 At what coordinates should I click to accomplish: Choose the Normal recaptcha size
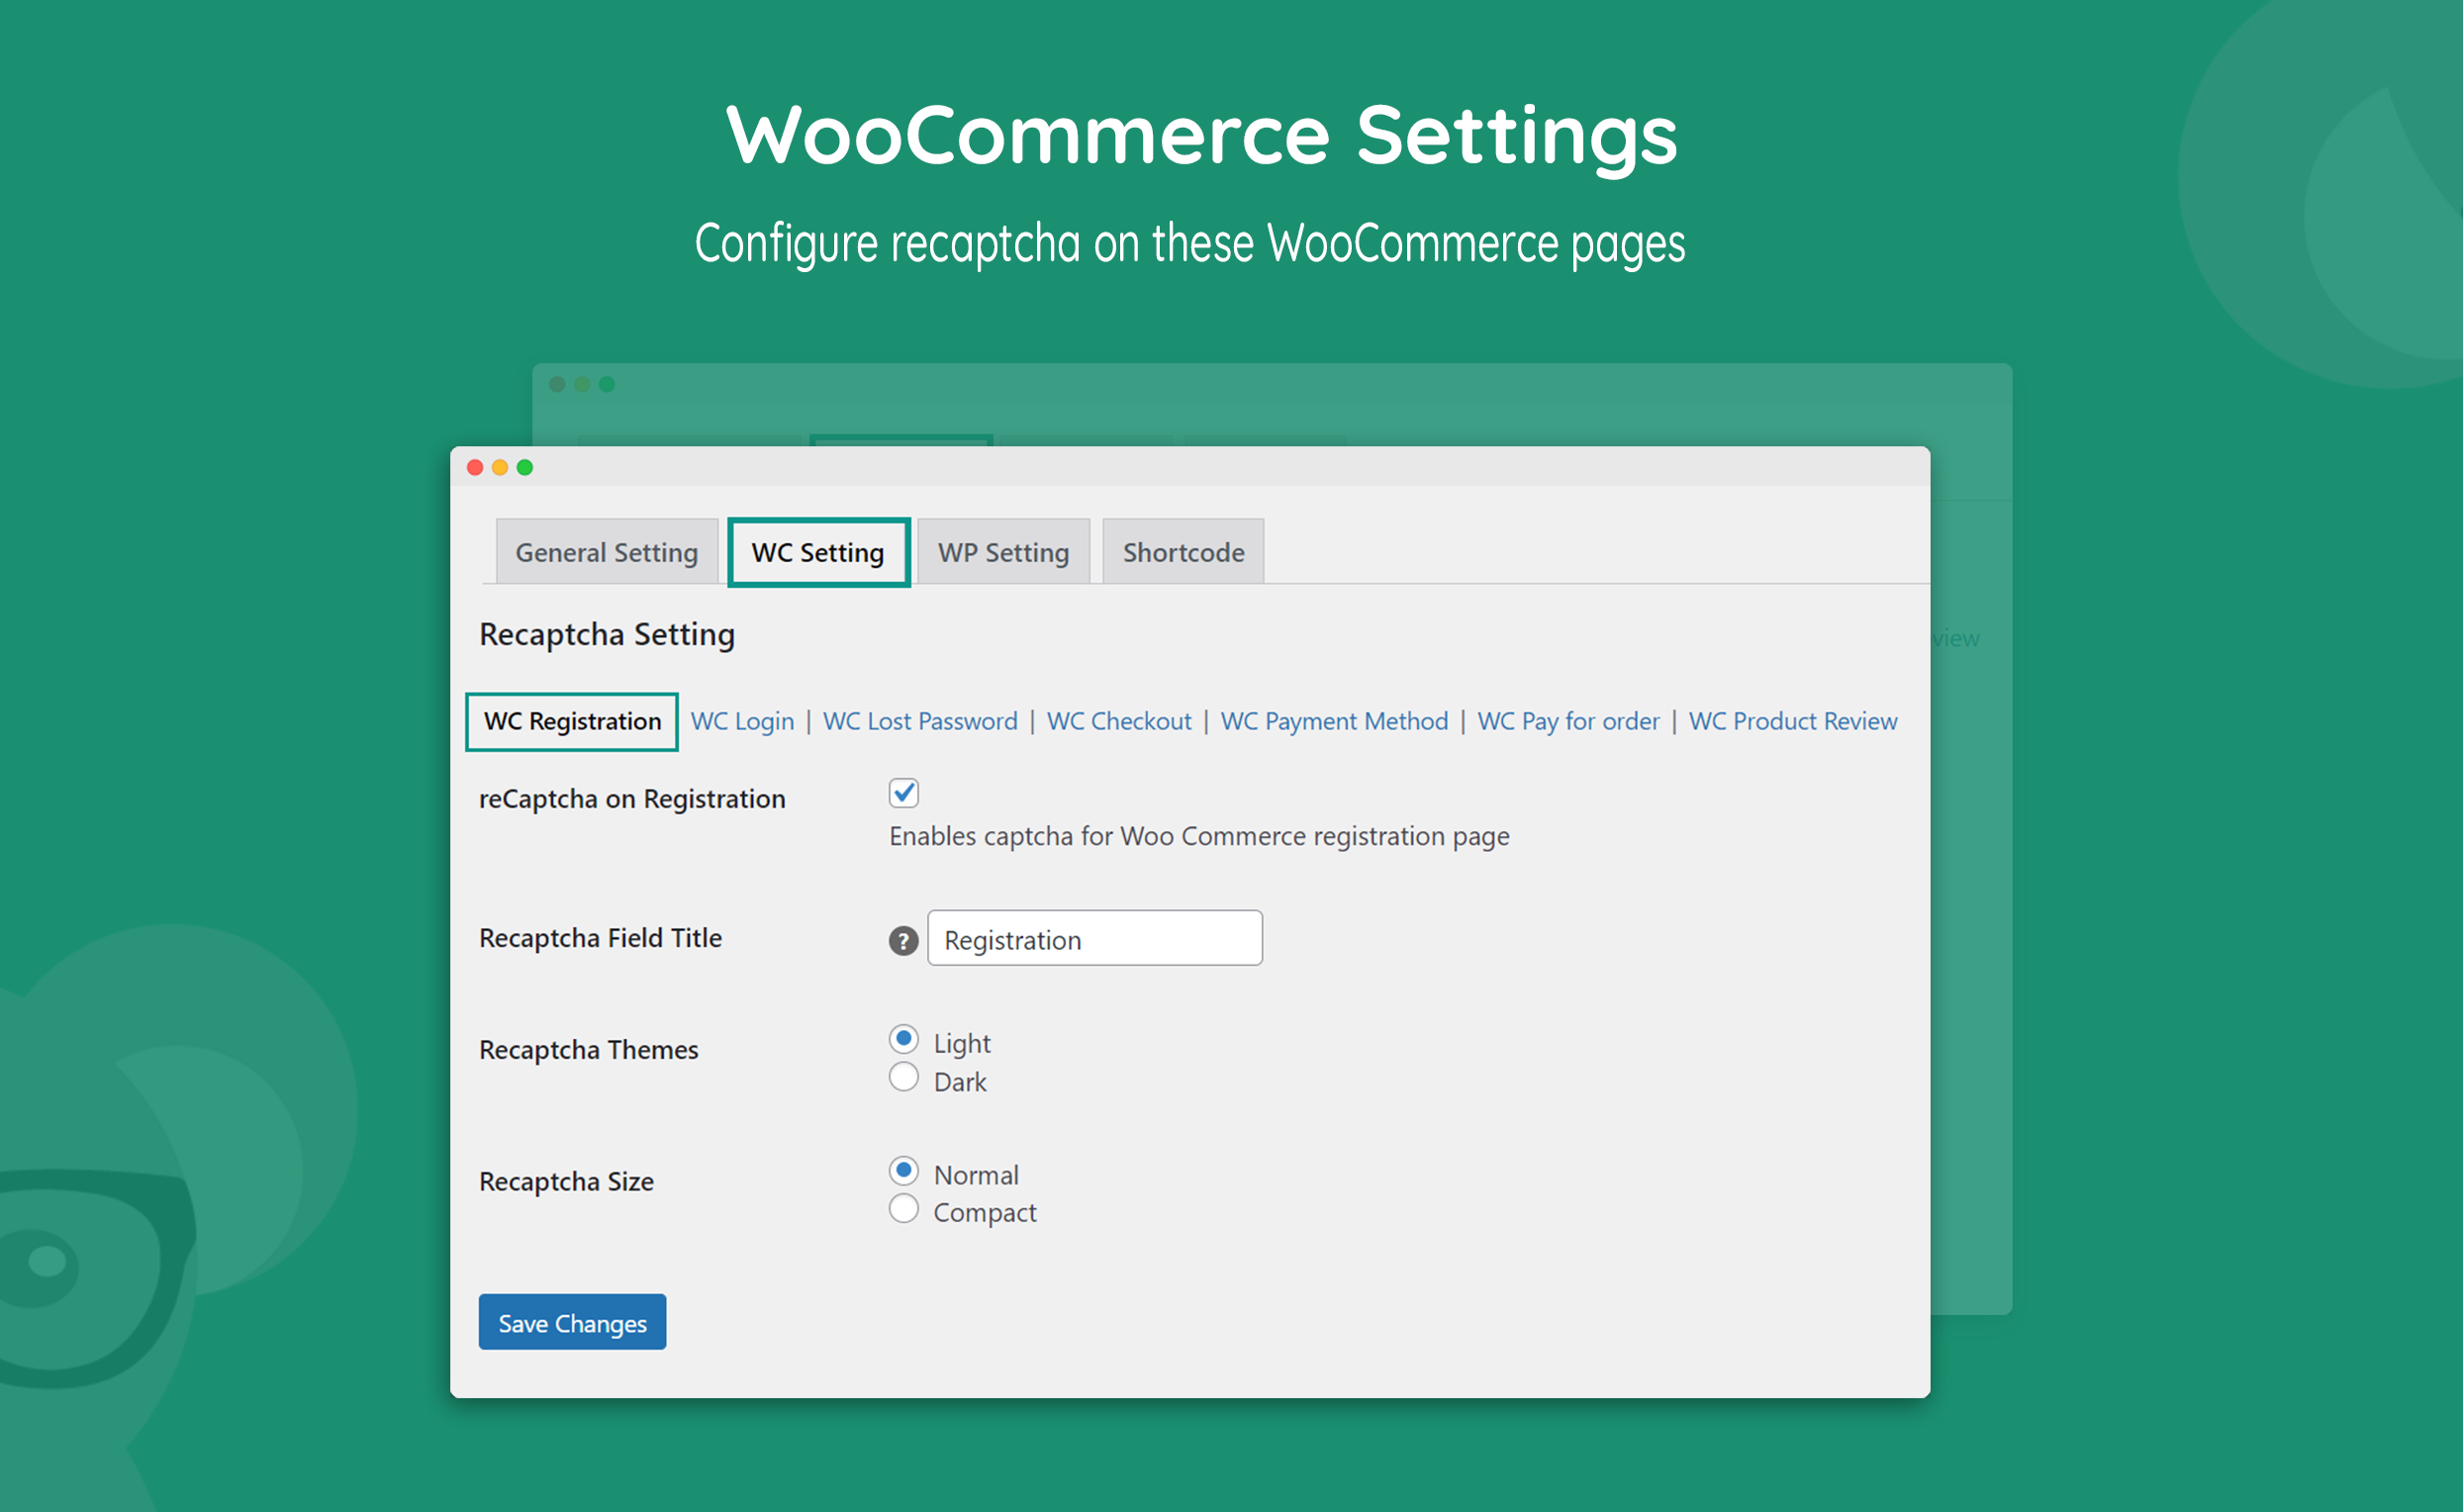pos(904,1170)
